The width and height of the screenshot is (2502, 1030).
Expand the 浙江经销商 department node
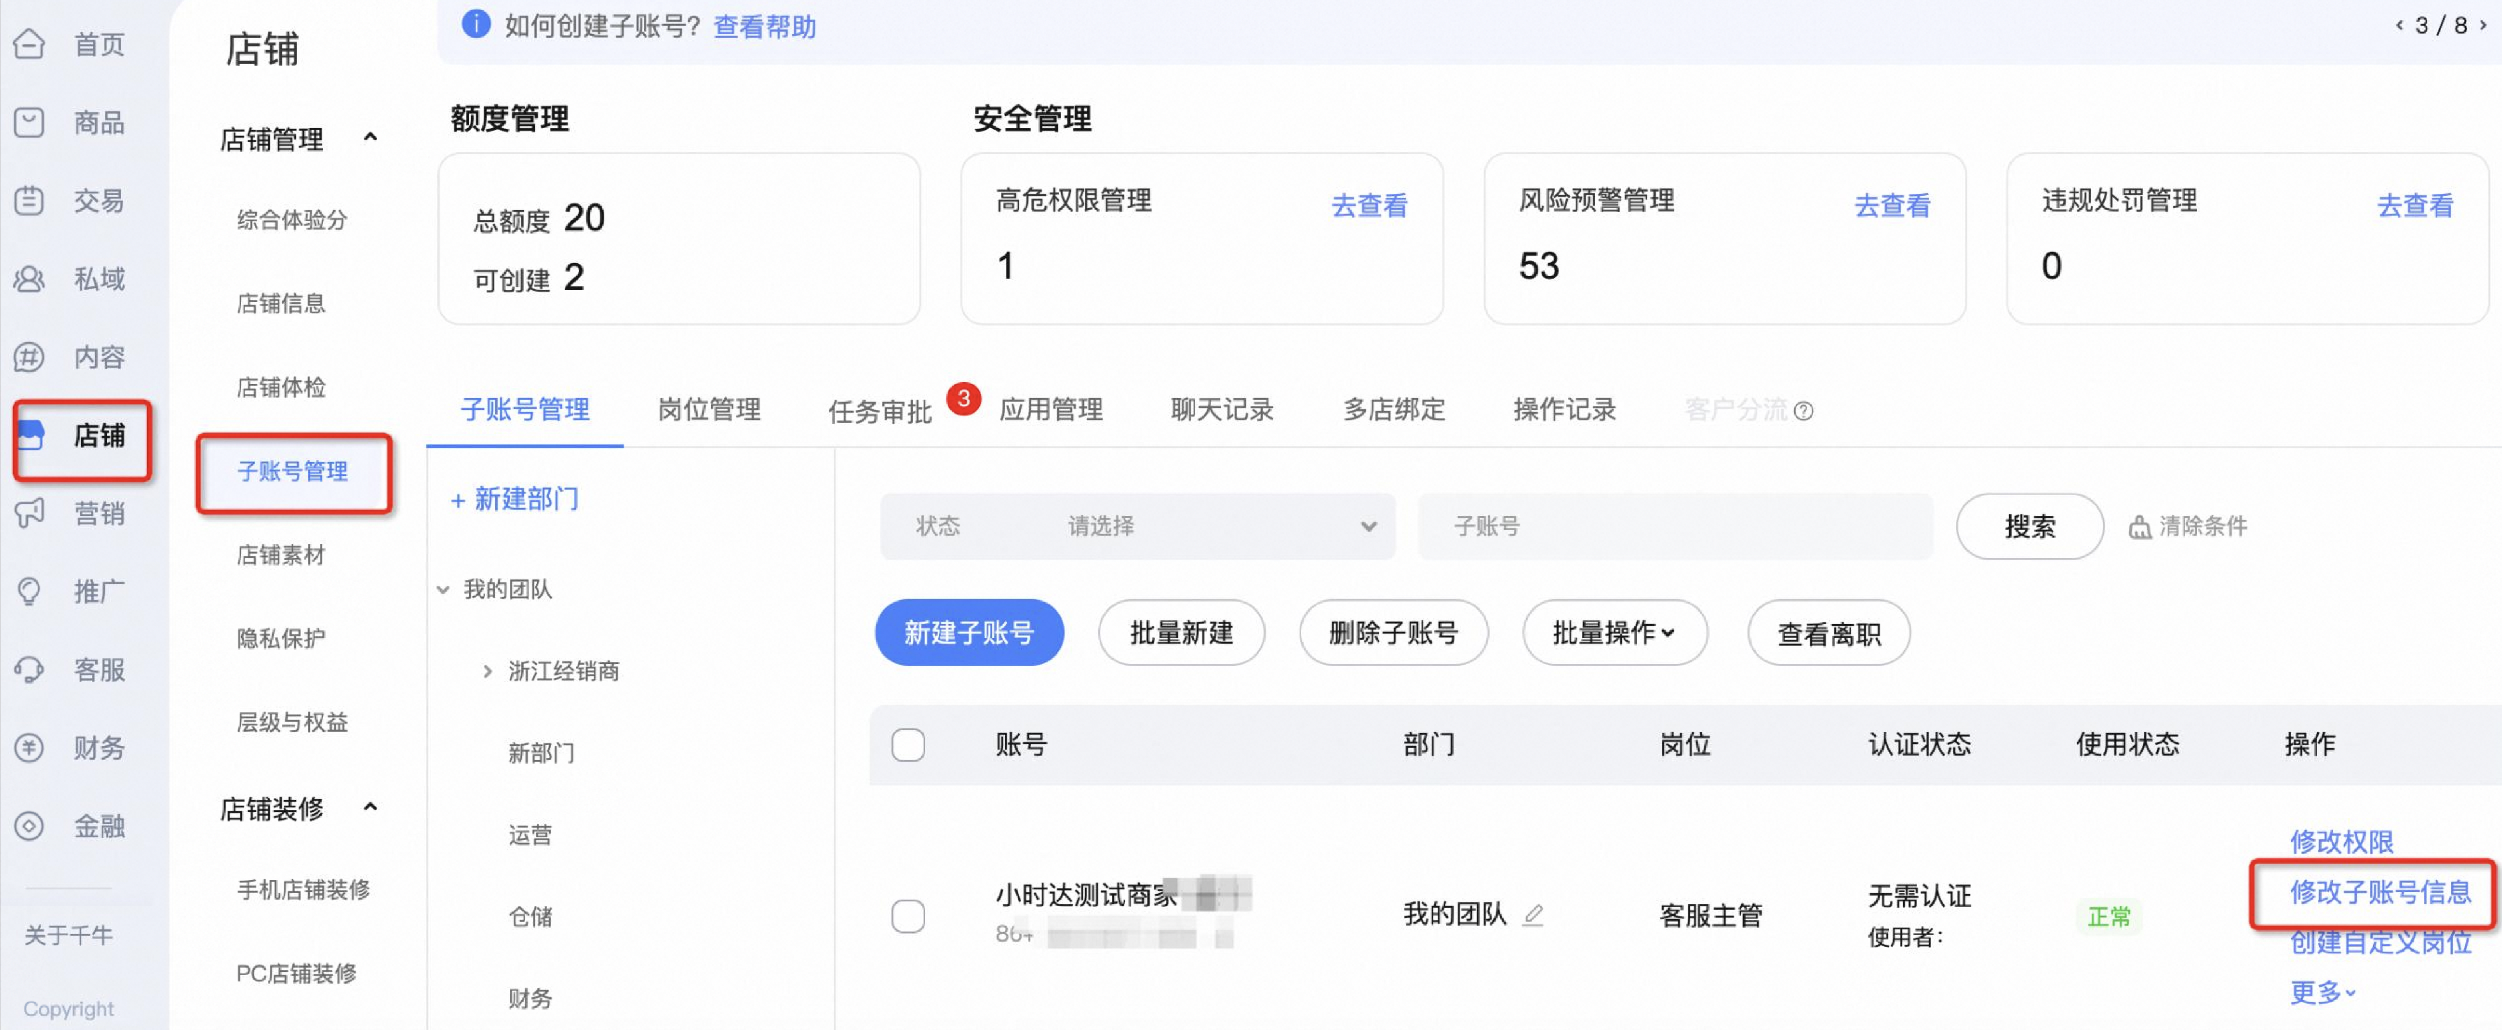coord(487,671)
